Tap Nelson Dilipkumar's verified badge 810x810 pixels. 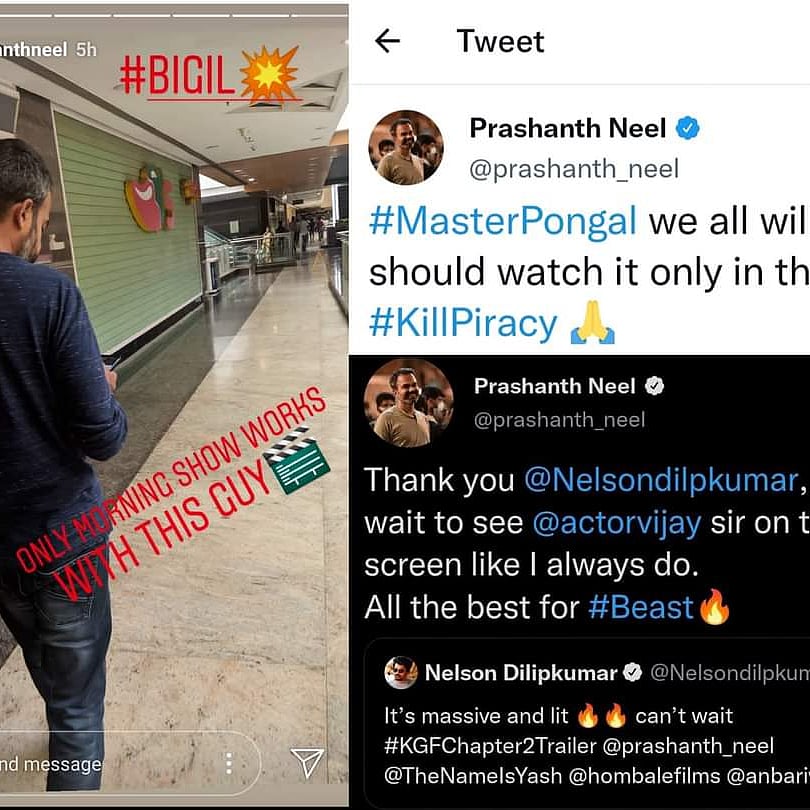tap(632, 672)
